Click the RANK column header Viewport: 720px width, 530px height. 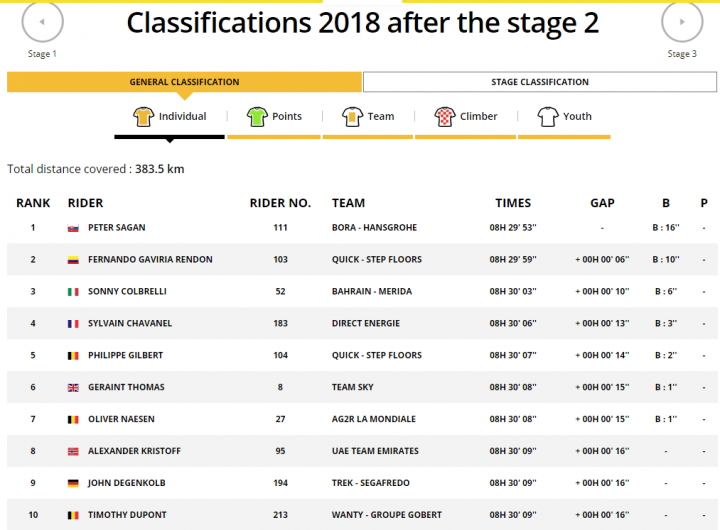[33, 203]
